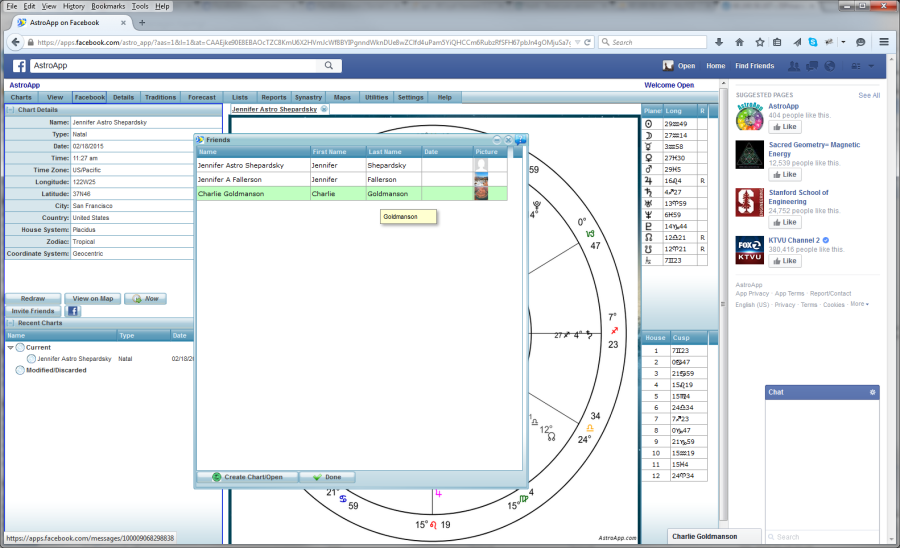Open Firefox downloads arrow icon
This screenshot has height=548, width=900.
[x=720, y=42]
